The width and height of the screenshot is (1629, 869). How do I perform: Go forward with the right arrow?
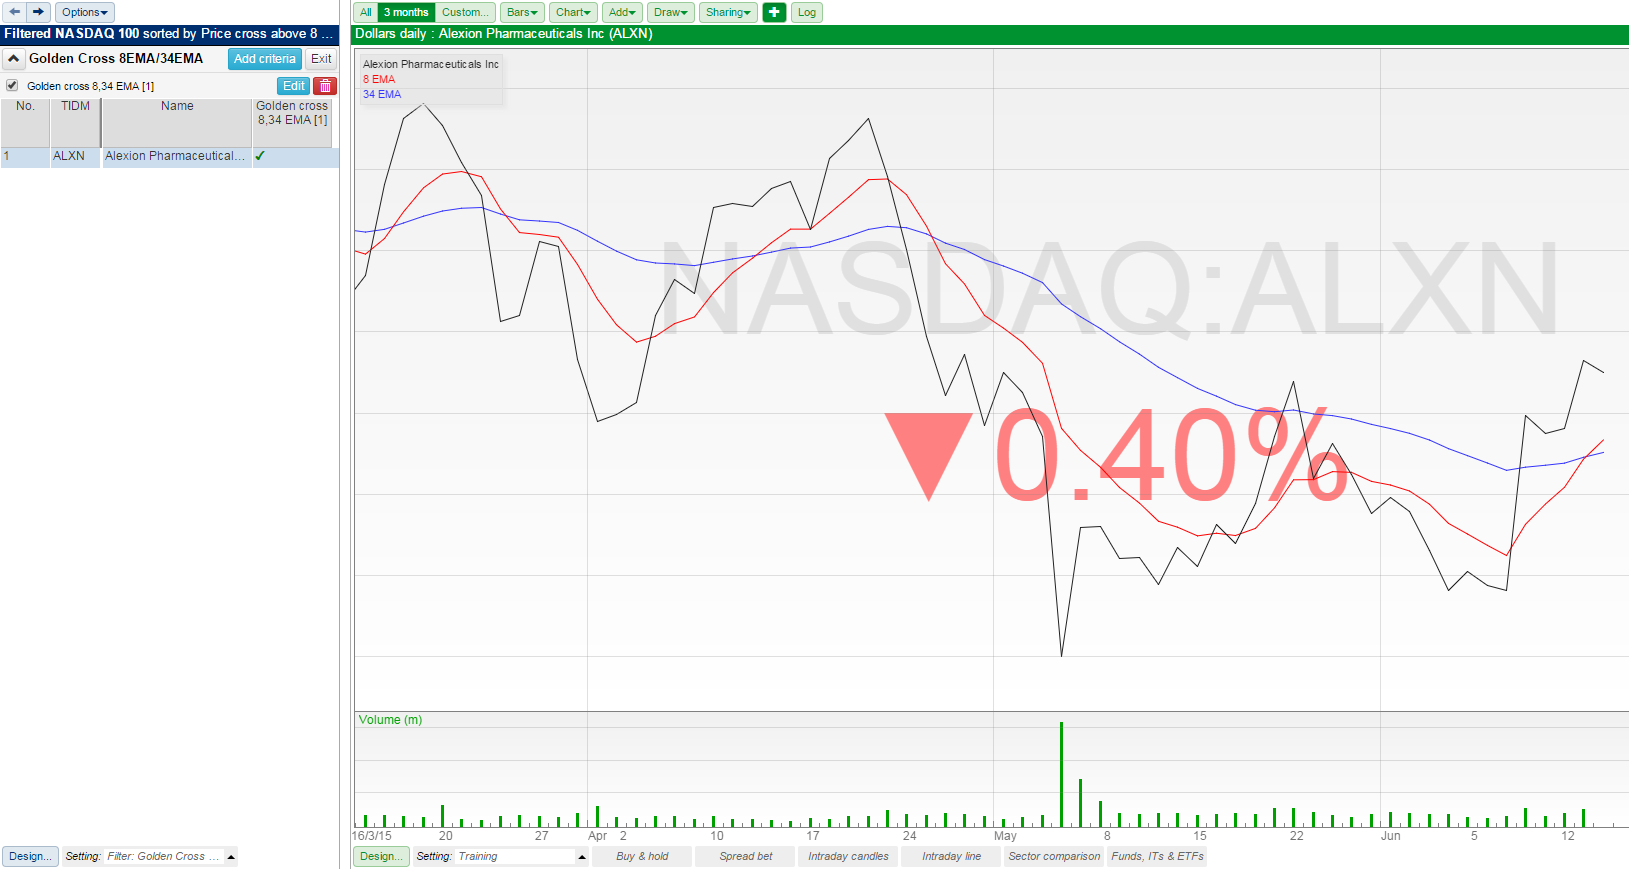38,12
